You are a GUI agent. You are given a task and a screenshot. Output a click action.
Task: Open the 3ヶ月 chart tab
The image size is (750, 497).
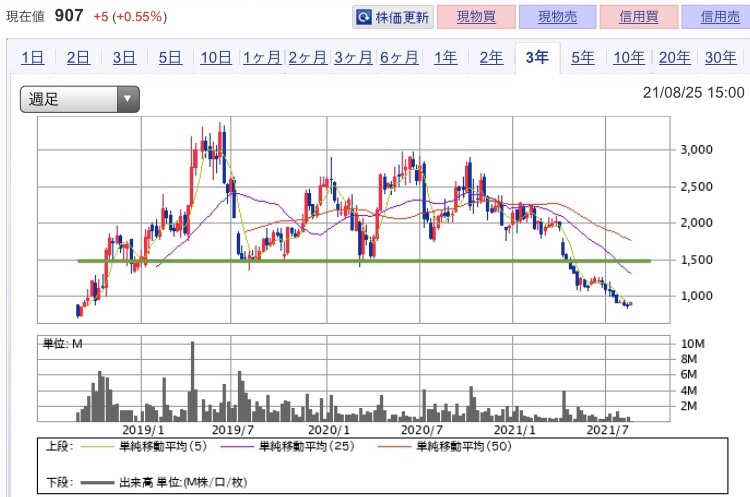pos(353,57)
